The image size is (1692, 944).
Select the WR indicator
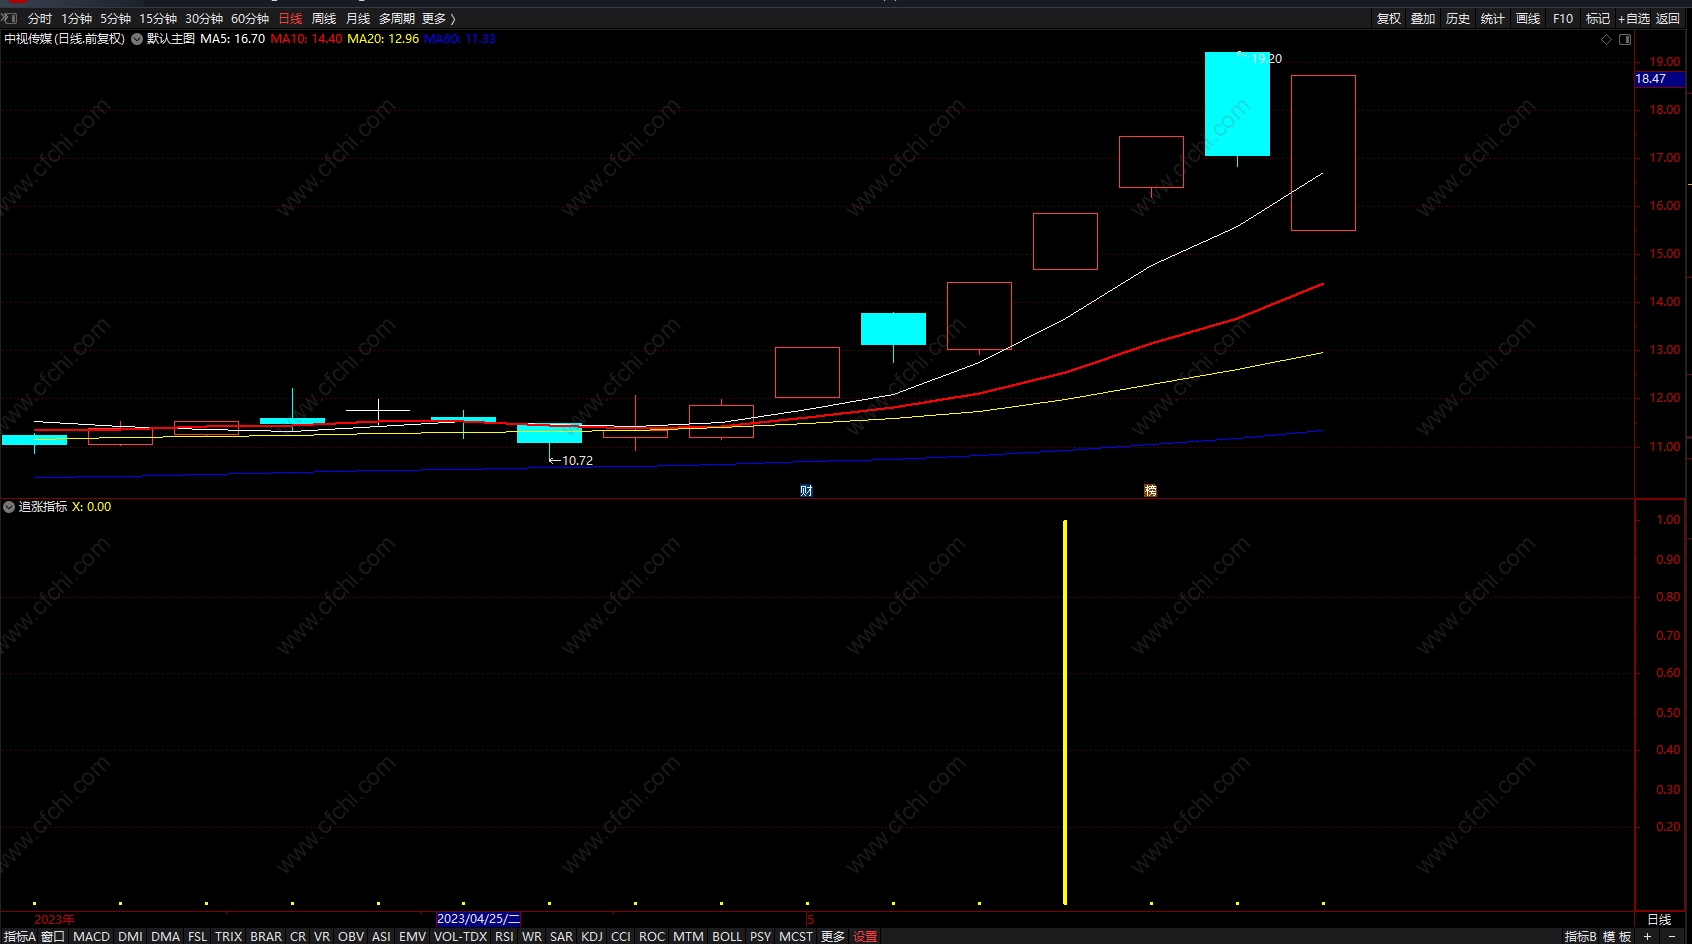(532, 936)
